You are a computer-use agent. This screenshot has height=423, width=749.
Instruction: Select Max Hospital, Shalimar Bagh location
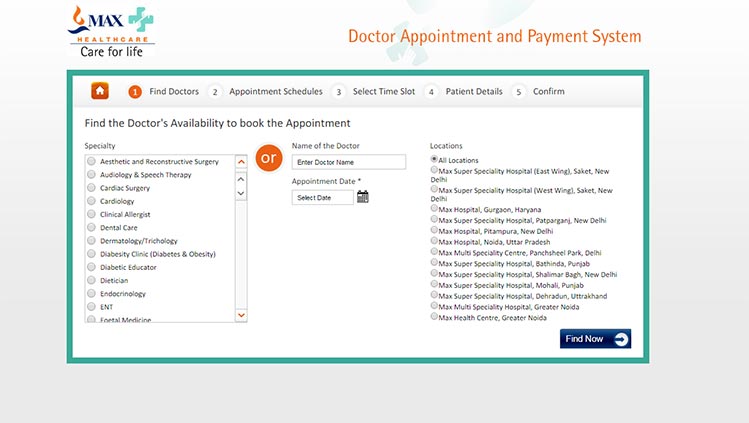pos(434,273)
